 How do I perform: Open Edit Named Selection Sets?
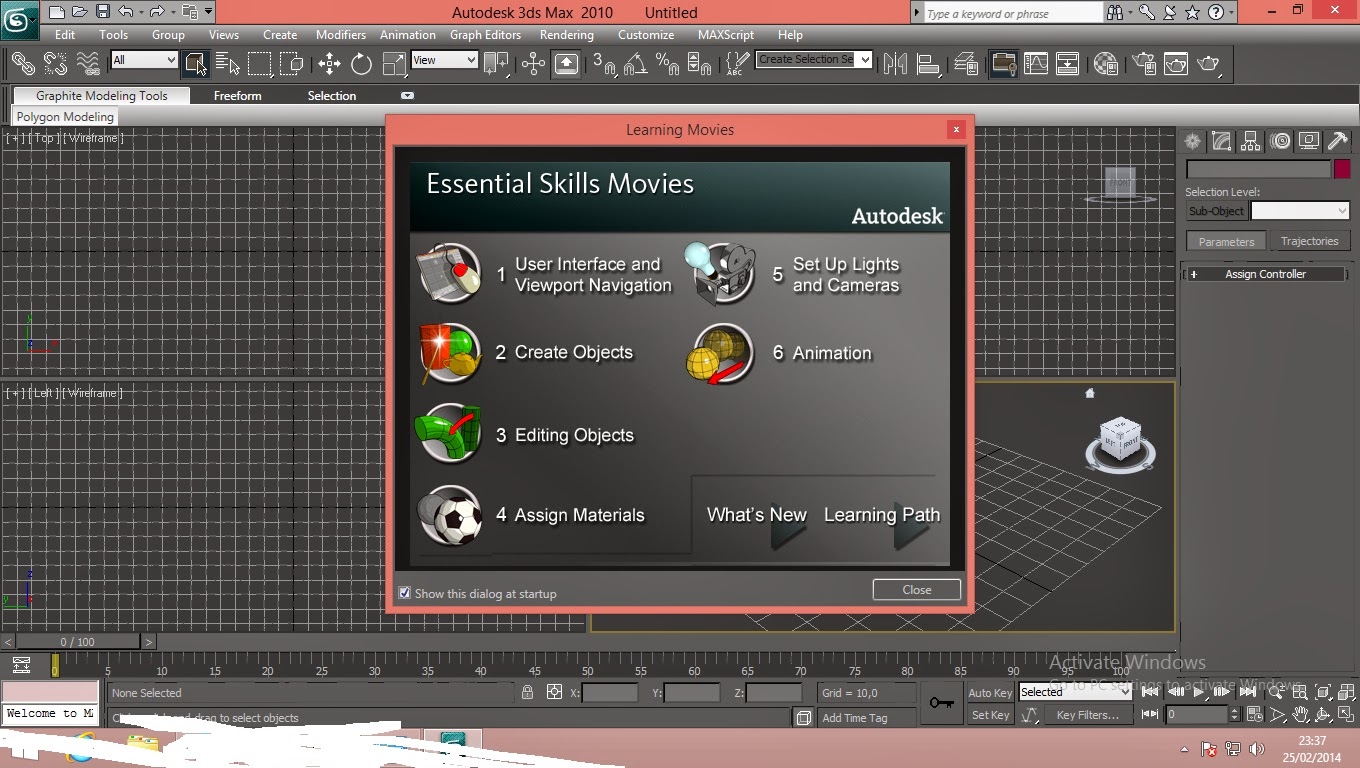coord(736,63)
